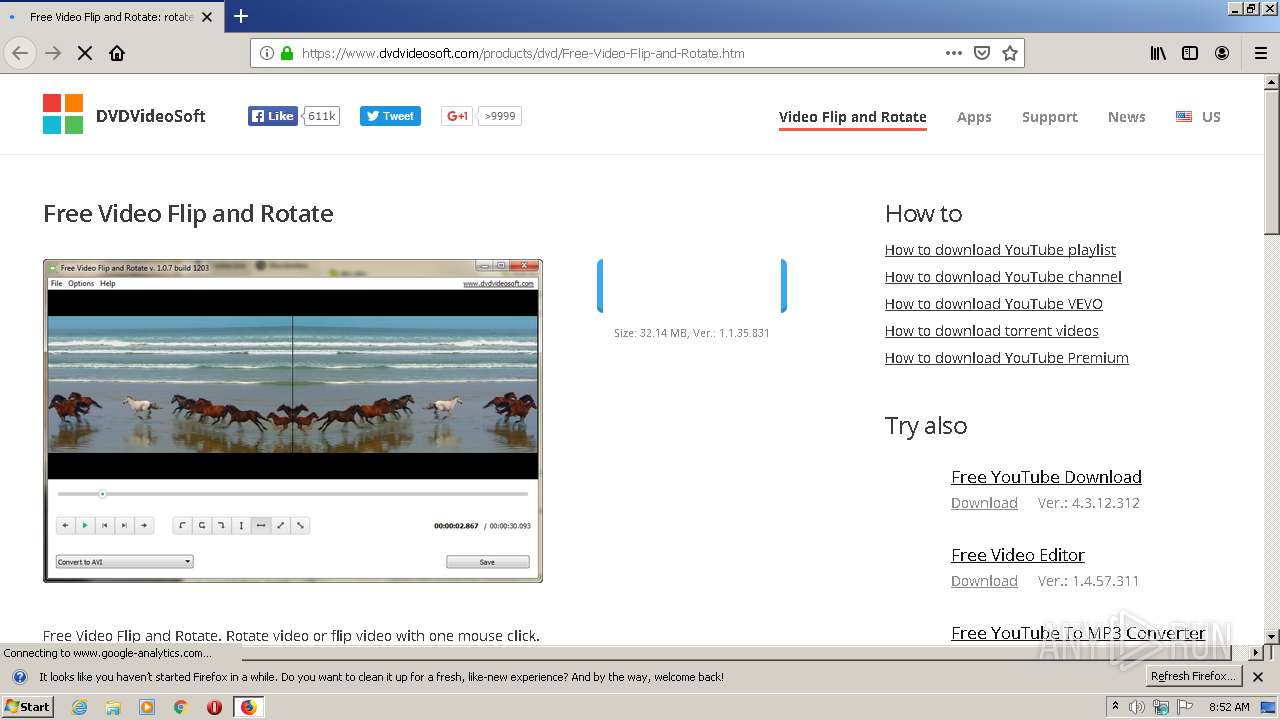The height and width of the screenshot is (720, 1280).
Task: Click the blue download button placeholder
Action: tap(692, 286)
